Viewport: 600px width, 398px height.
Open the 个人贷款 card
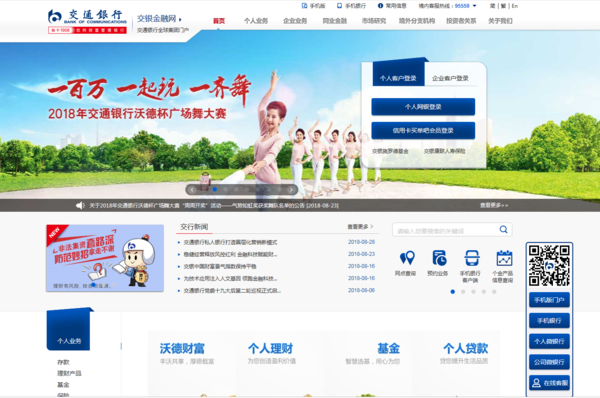click(456, 363)
